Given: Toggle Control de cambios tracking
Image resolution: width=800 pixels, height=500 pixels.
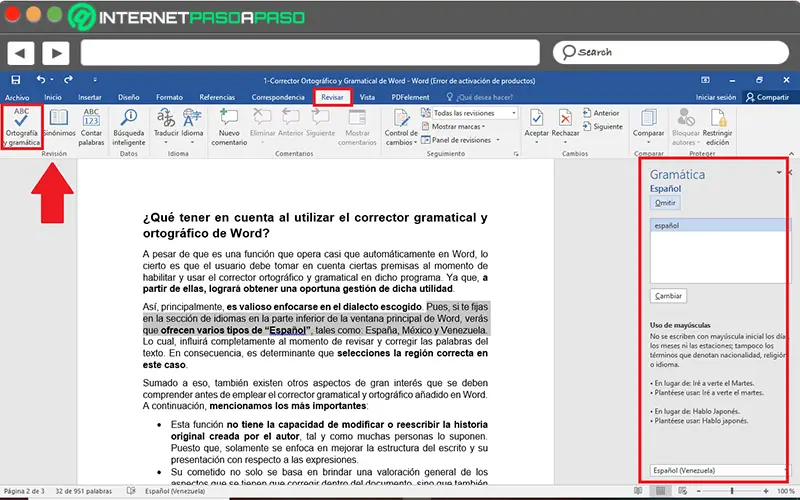Looking at the screenshot, I should [401, 127].
